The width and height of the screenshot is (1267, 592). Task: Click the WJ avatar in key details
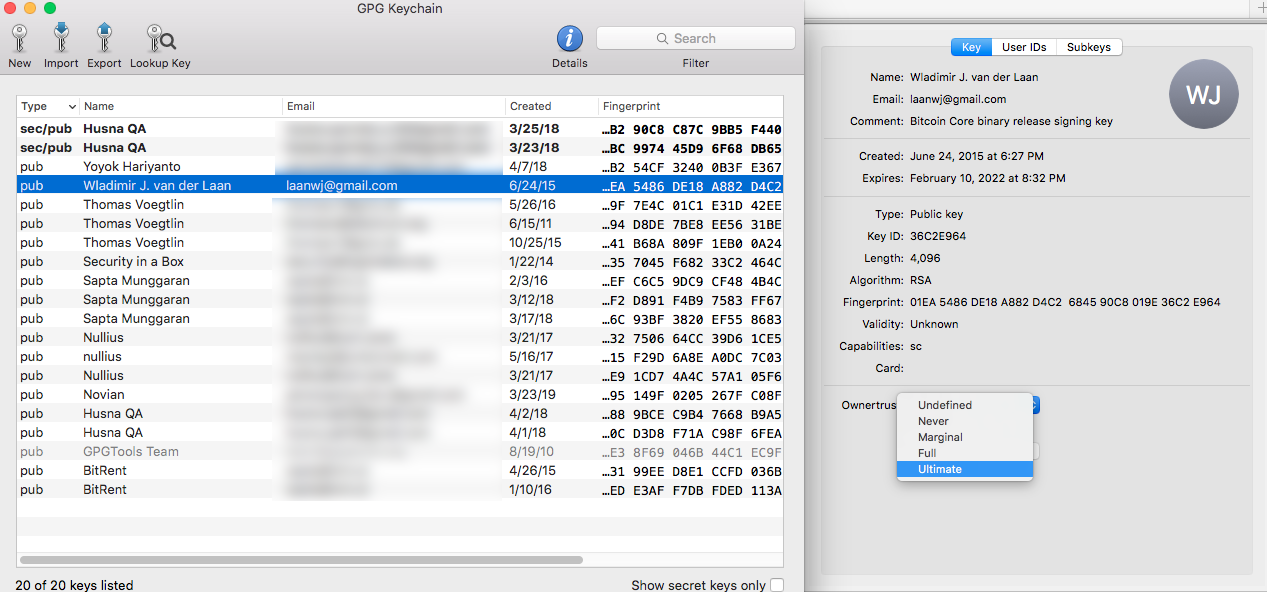pos(1204,95)
